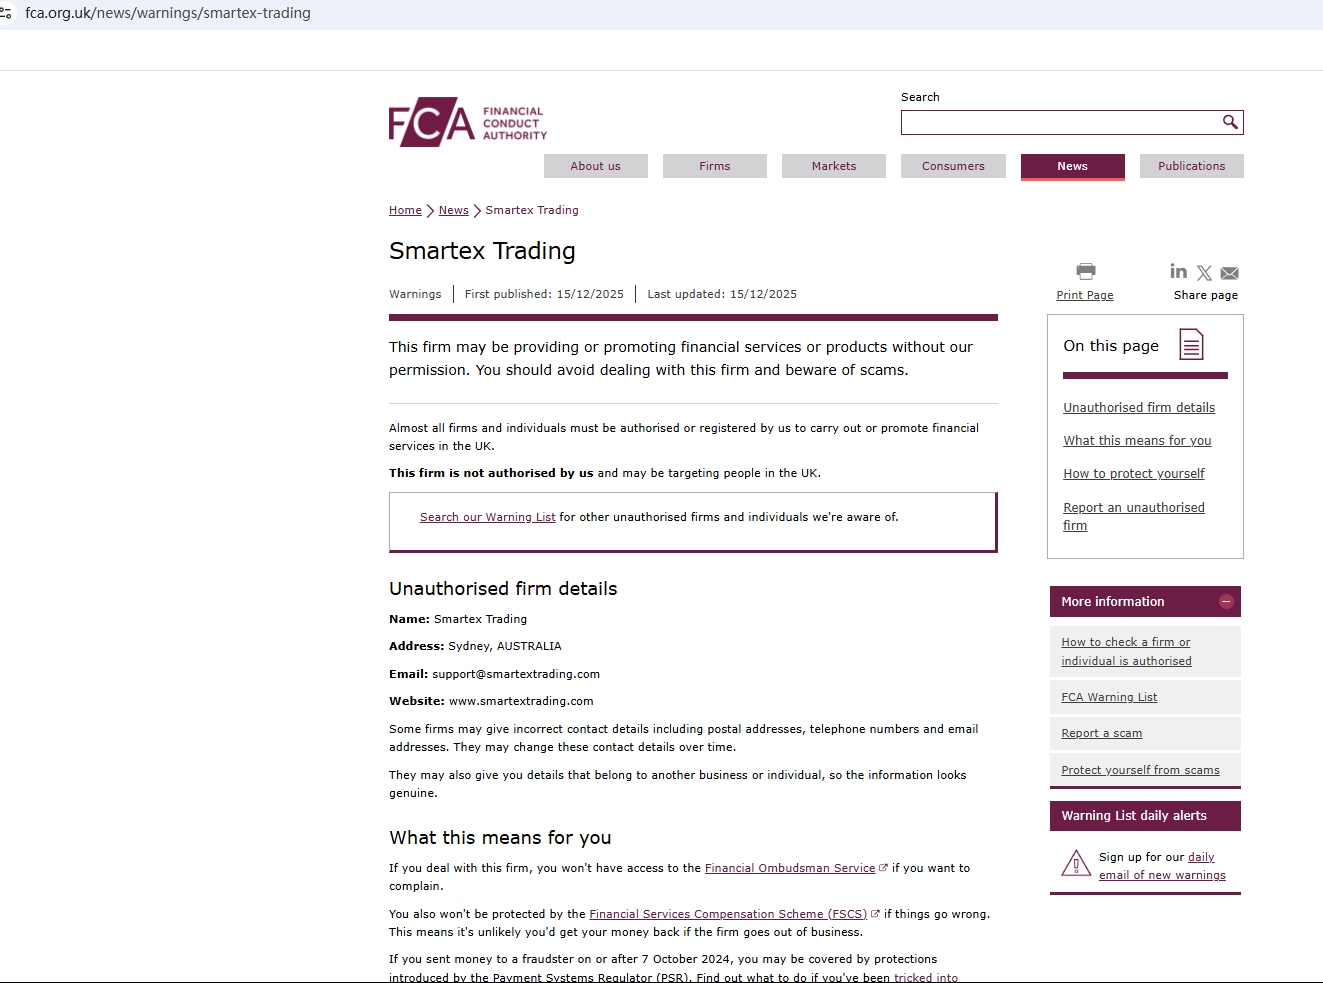Image resolution: width=1323 pixels, height=983 pixels.
Task: Open the About us menu
Action: click(596, 166)
